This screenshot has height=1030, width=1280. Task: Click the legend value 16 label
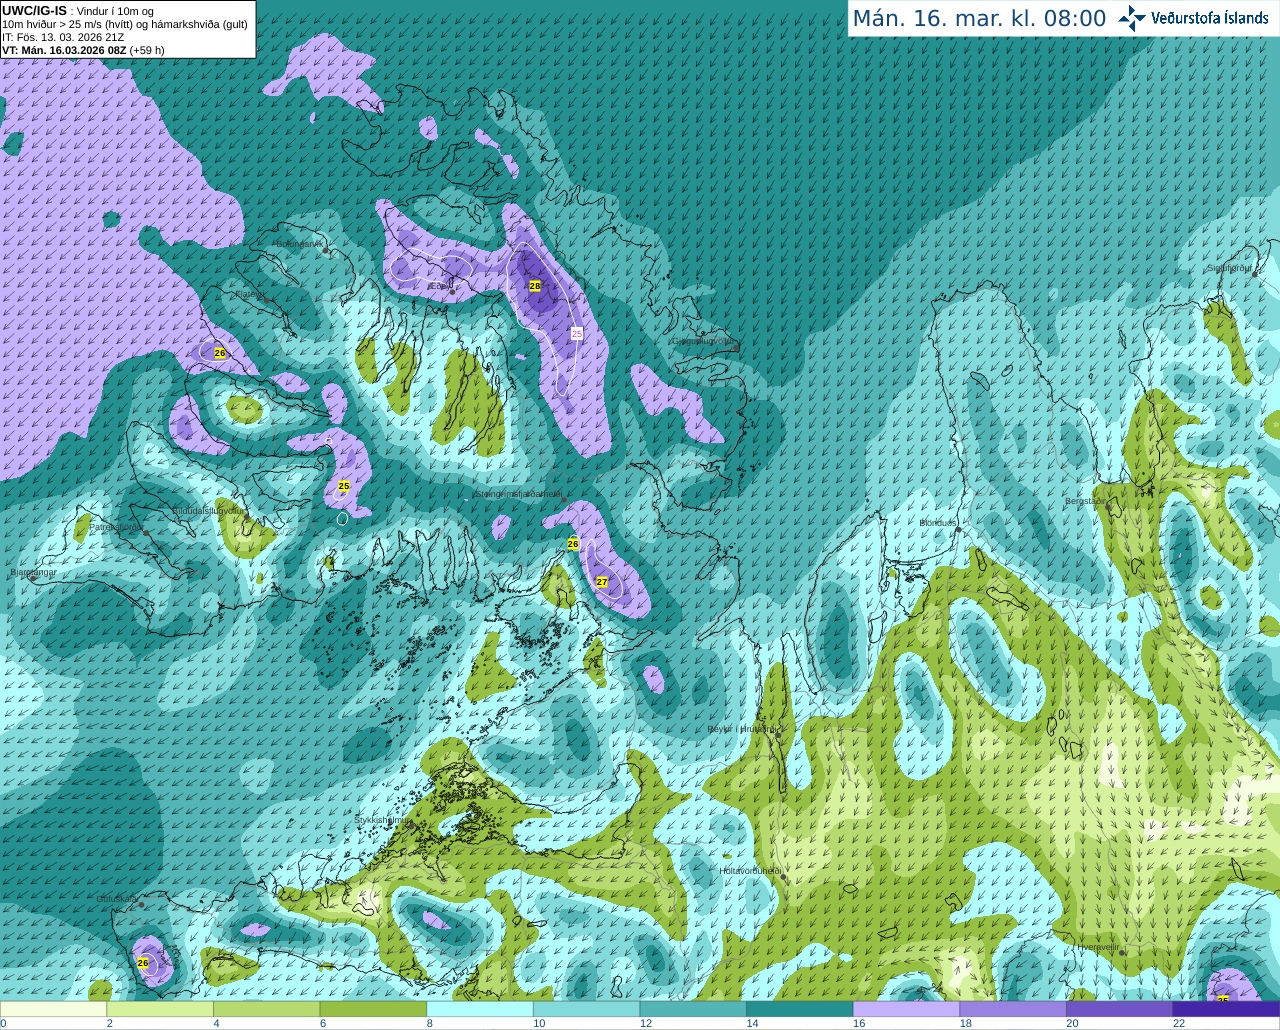pyautogui.click(x=859, y=1023)
